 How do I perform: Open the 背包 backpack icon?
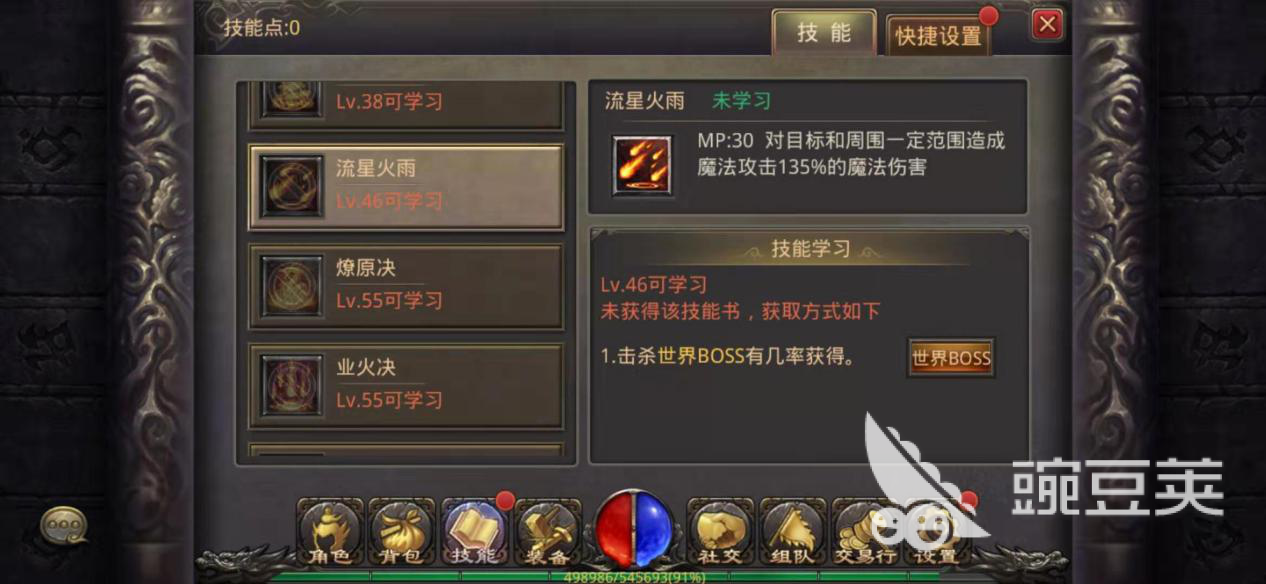click(x=403, y=531)
